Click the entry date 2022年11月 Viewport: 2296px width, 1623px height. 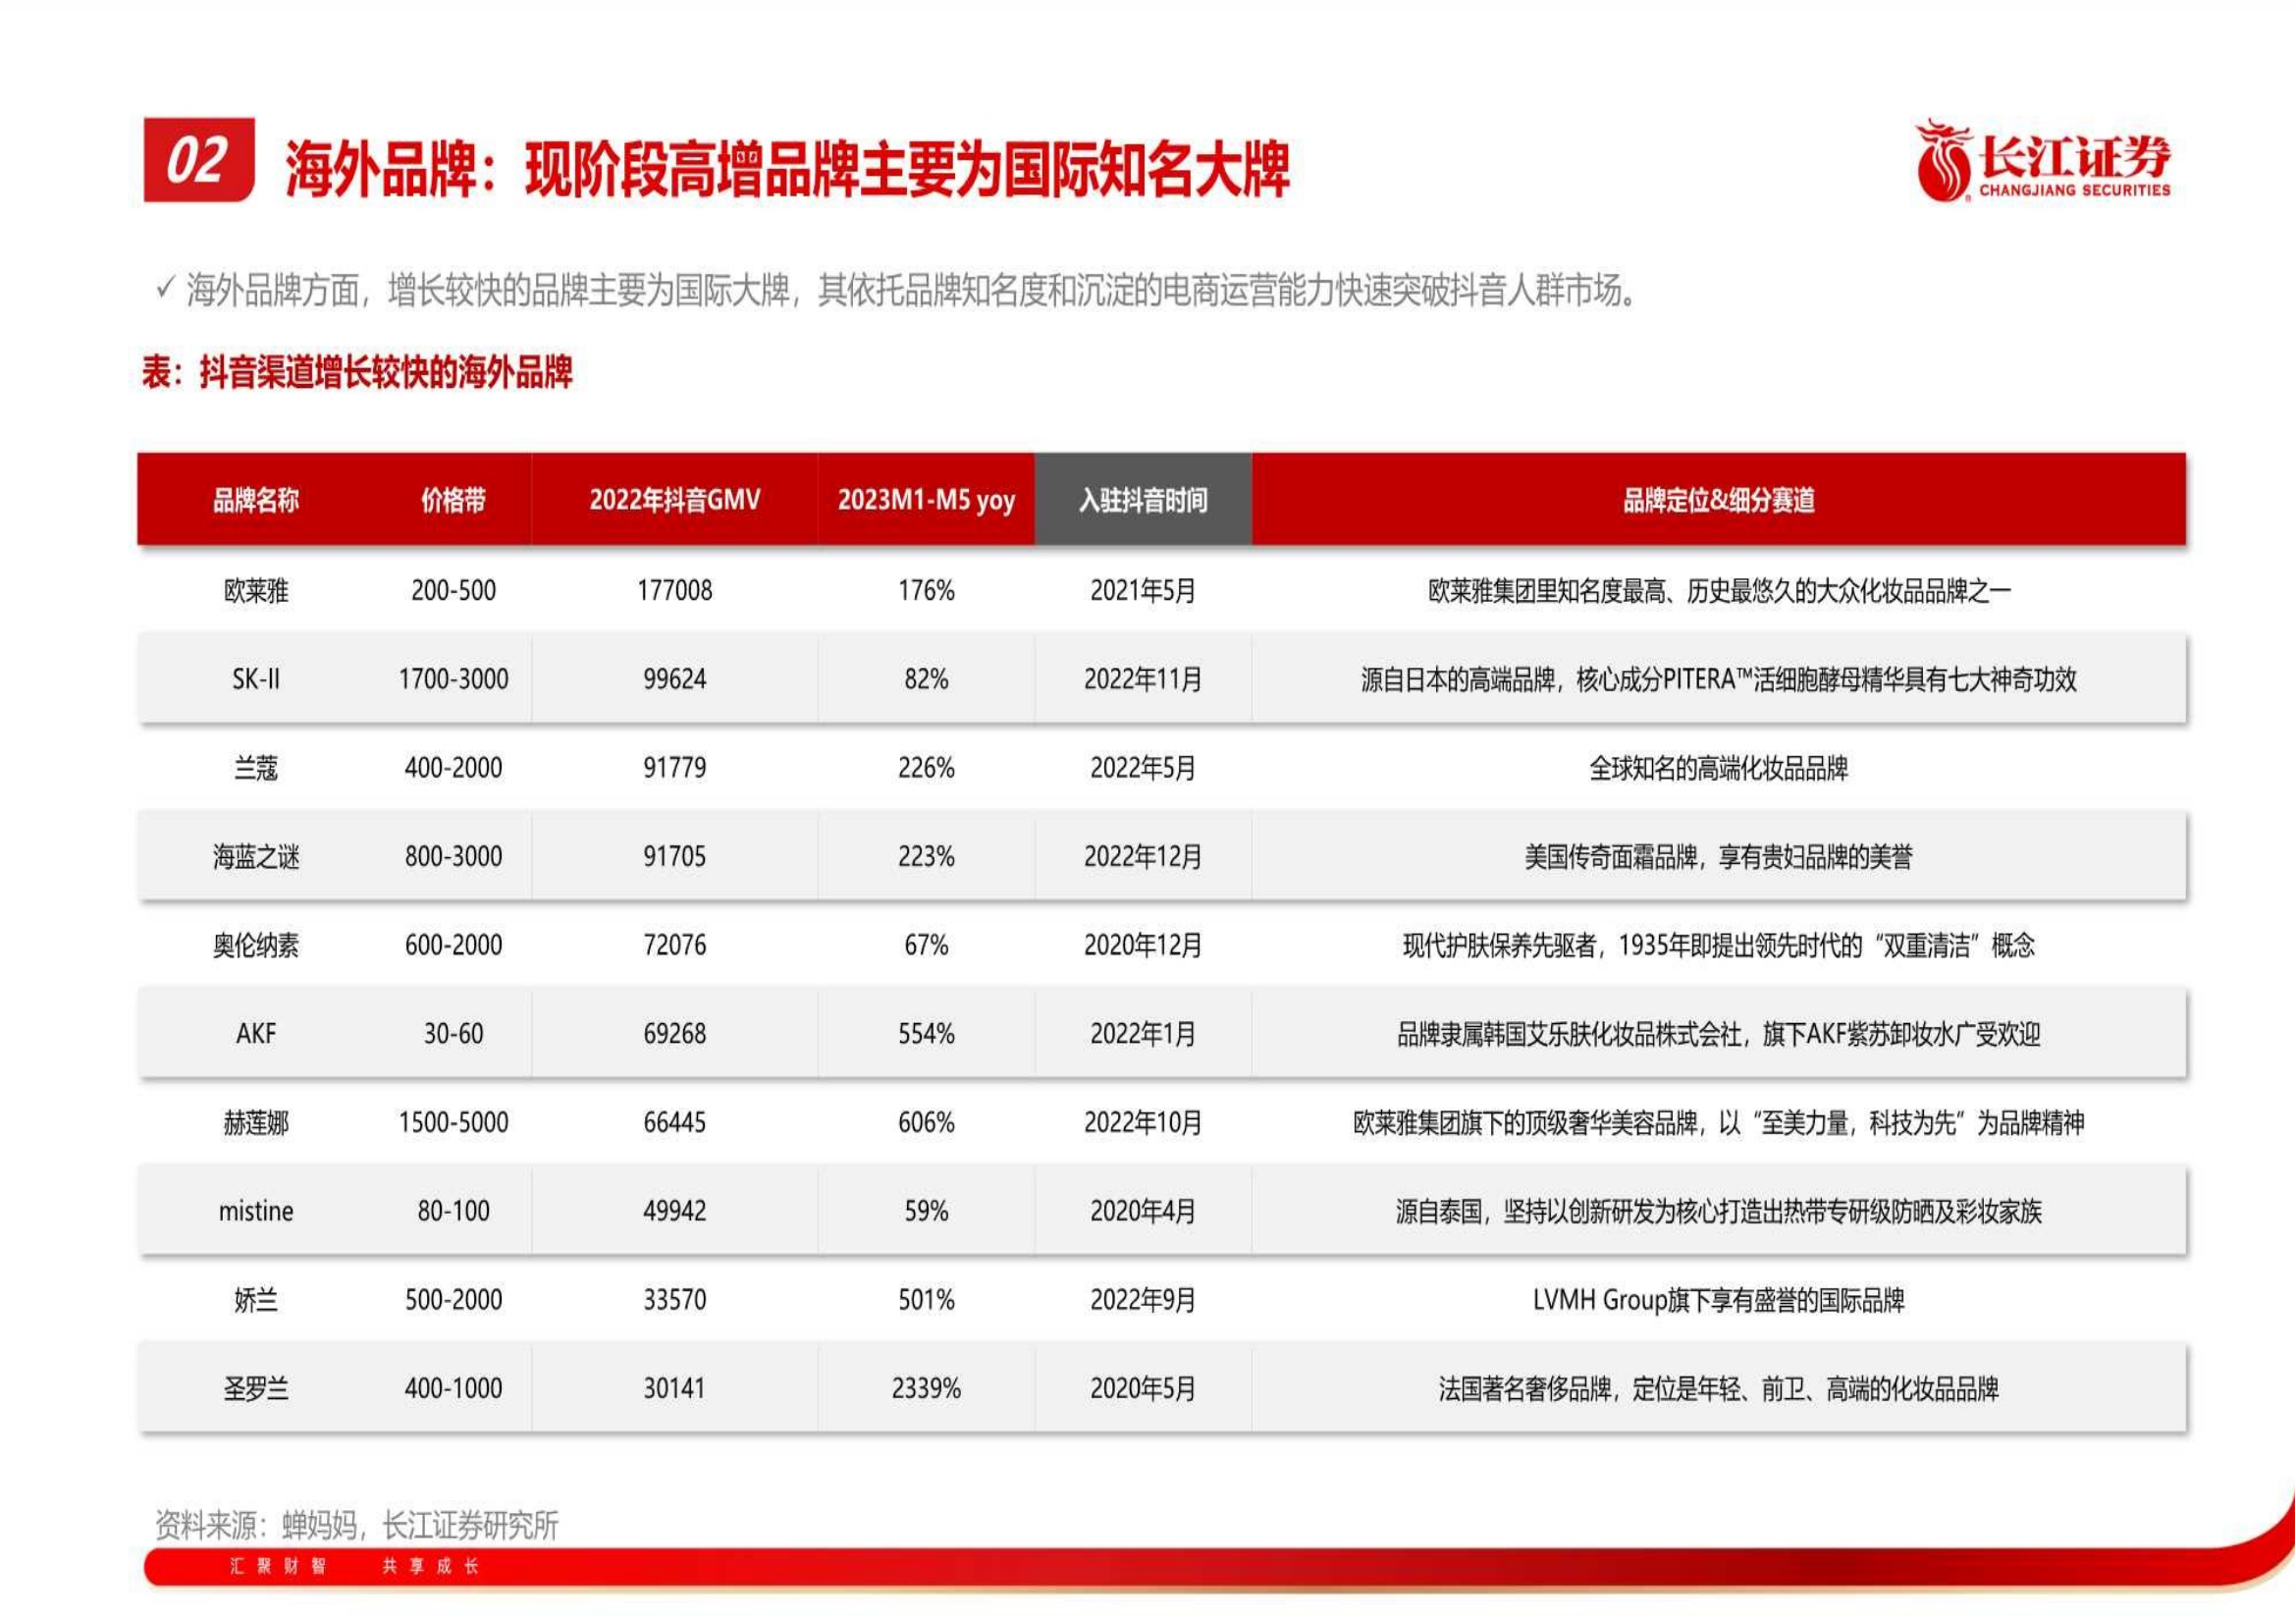1143,679
